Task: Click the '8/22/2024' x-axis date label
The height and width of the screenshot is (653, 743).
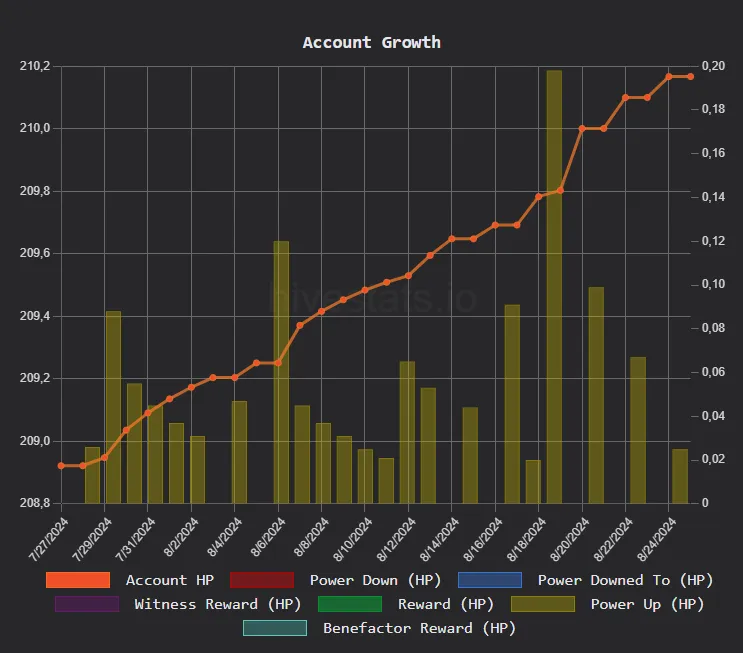Action: (x=613, y=539)
